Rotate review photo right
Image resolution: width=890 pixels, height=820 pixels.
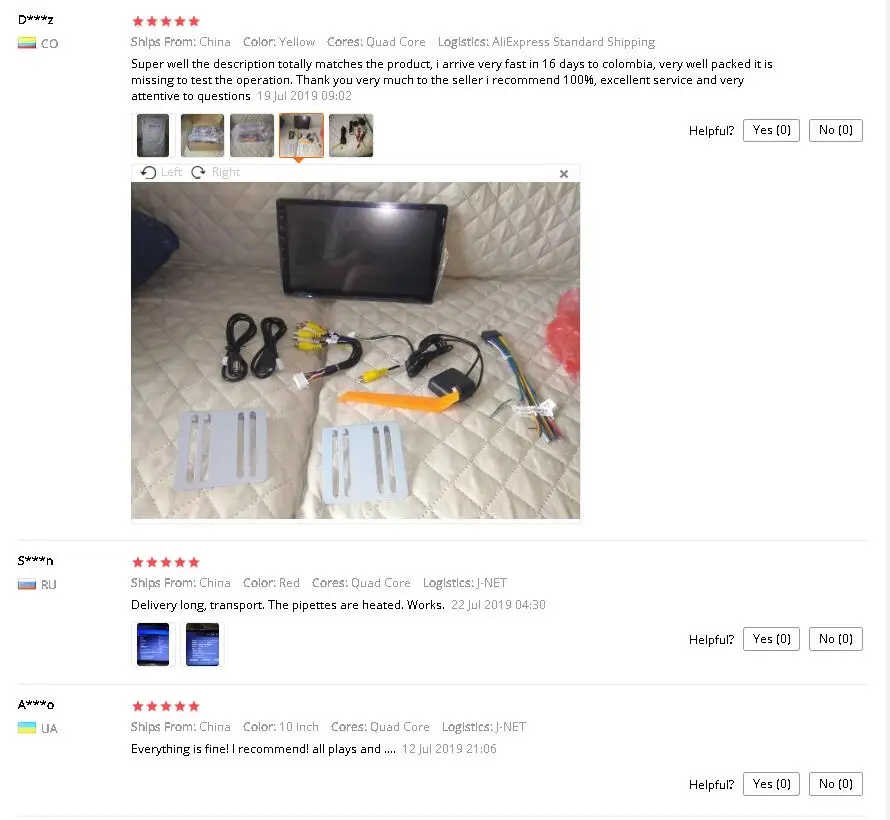[x=216, y=172]
